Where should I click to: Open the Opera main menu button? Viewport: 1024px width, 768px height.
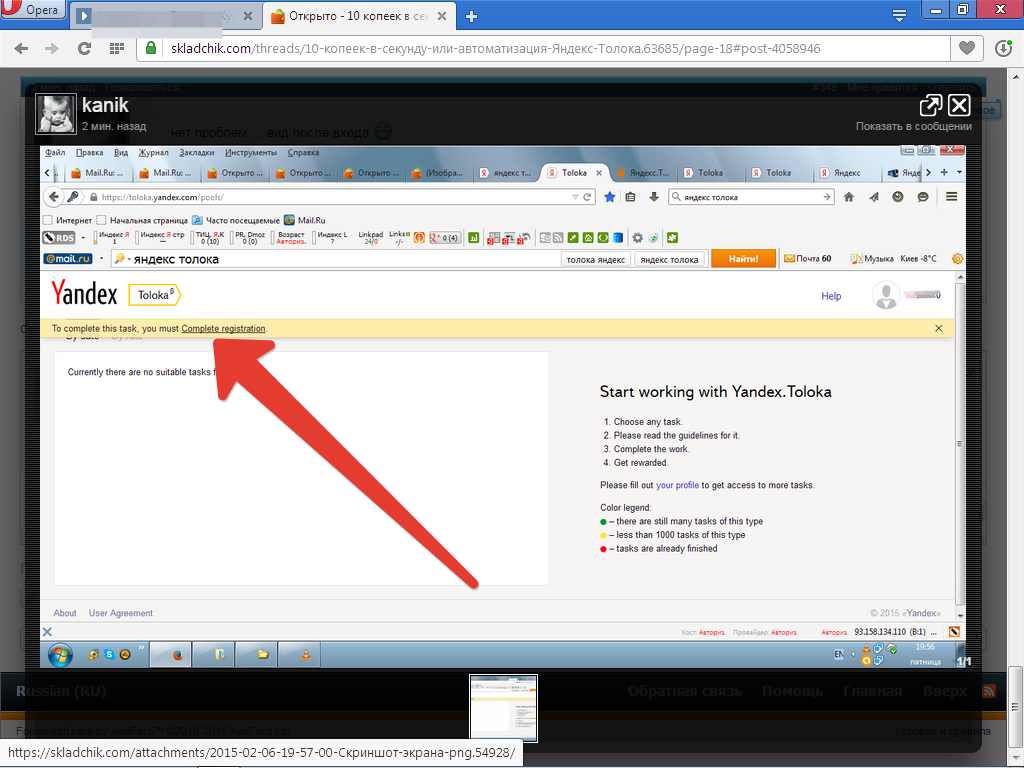[x=33, y=9]
